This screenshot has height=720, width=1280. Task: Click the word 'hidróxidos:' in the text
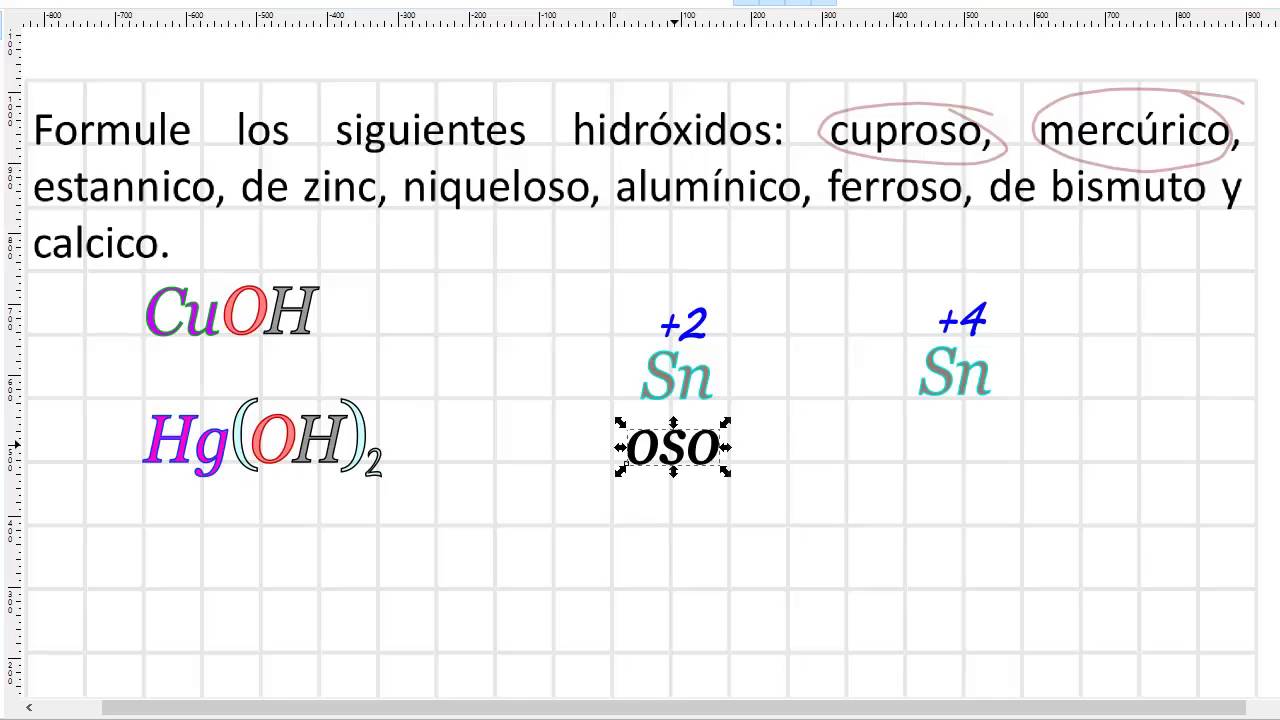coord(678,130)
